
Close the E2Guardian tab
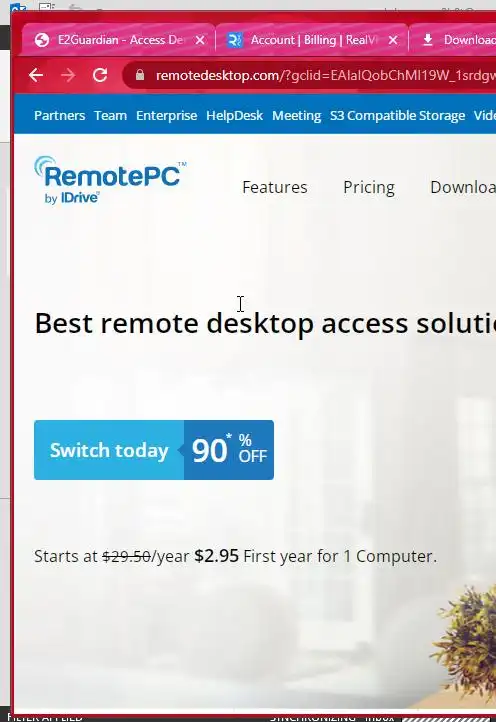pos(200,40)
